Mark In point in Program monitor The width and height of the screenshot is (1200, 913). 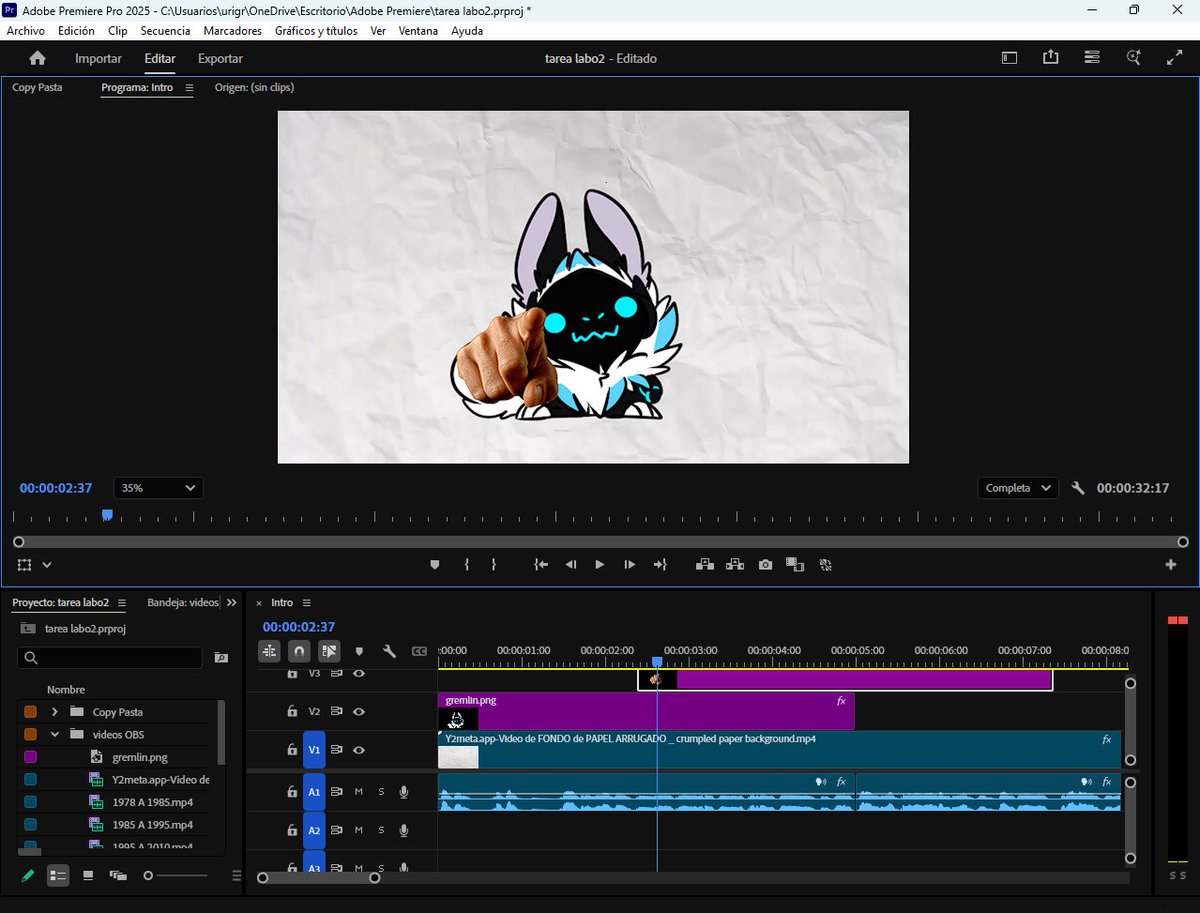(467, 565)
